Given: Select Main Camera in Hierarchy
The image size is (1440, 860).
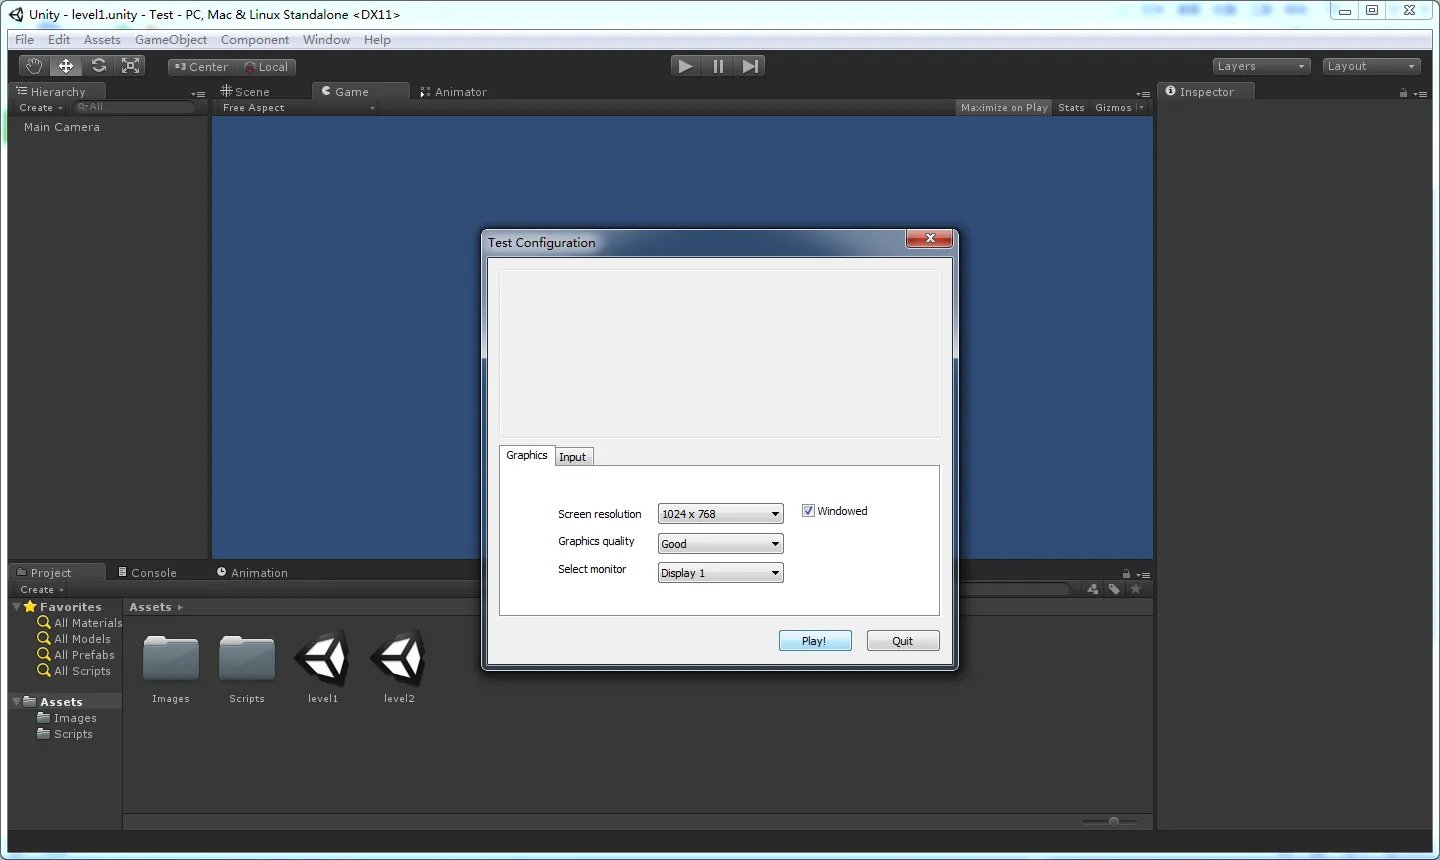Looking at the screenshot, I should (62, 127).
